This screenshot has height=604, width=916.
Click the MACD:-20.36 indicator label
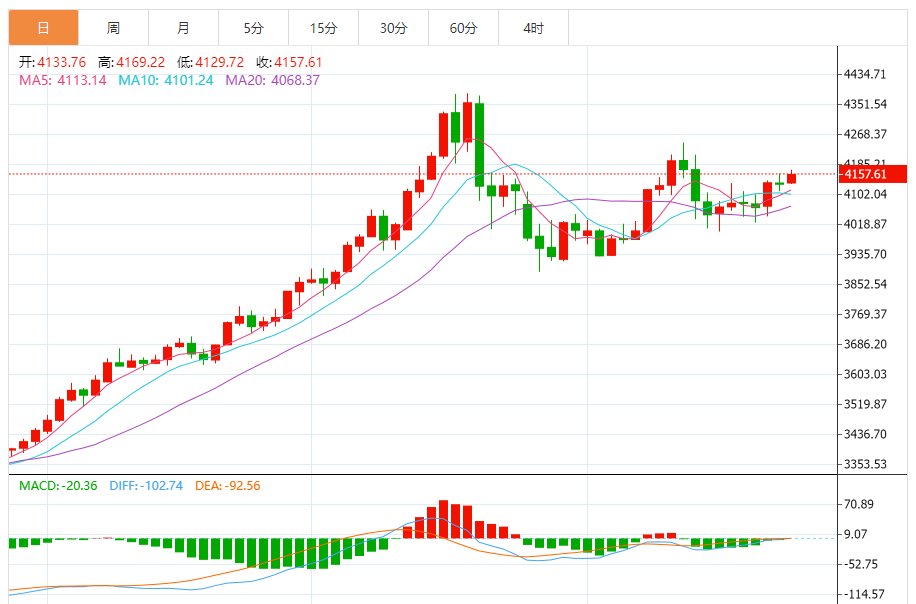[58, 485]
